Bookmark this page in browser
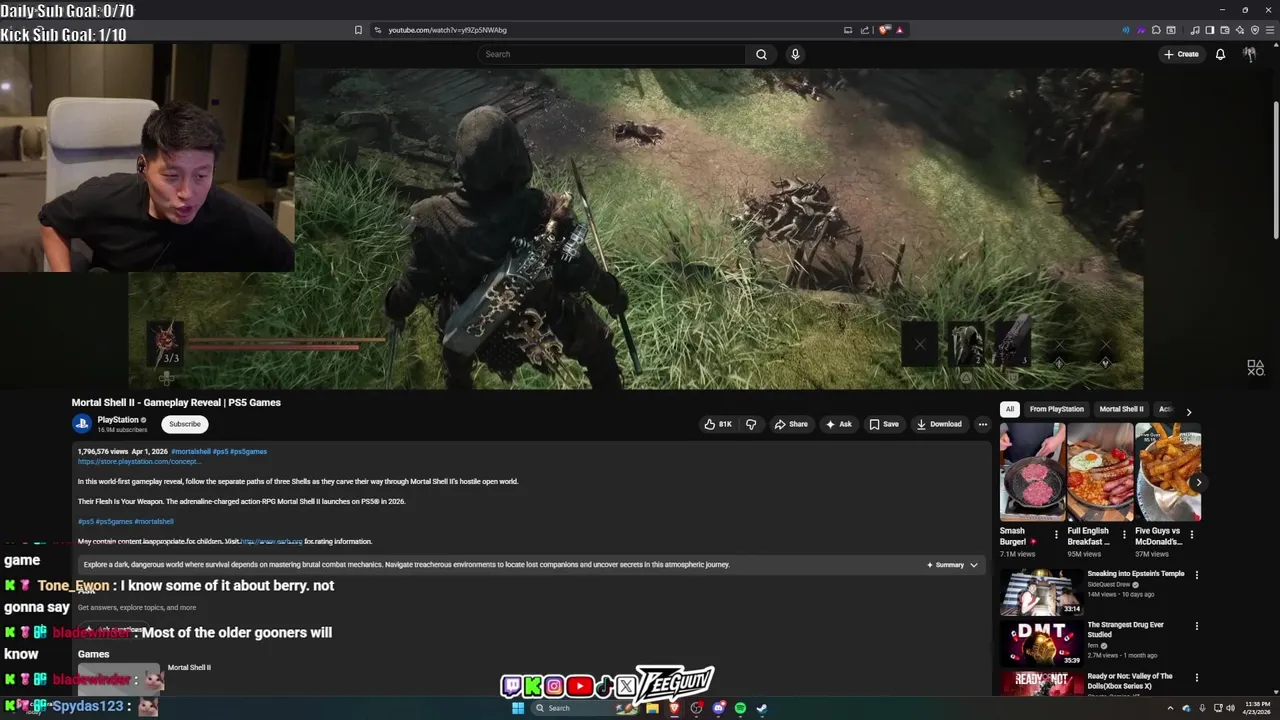 point(358,30)
